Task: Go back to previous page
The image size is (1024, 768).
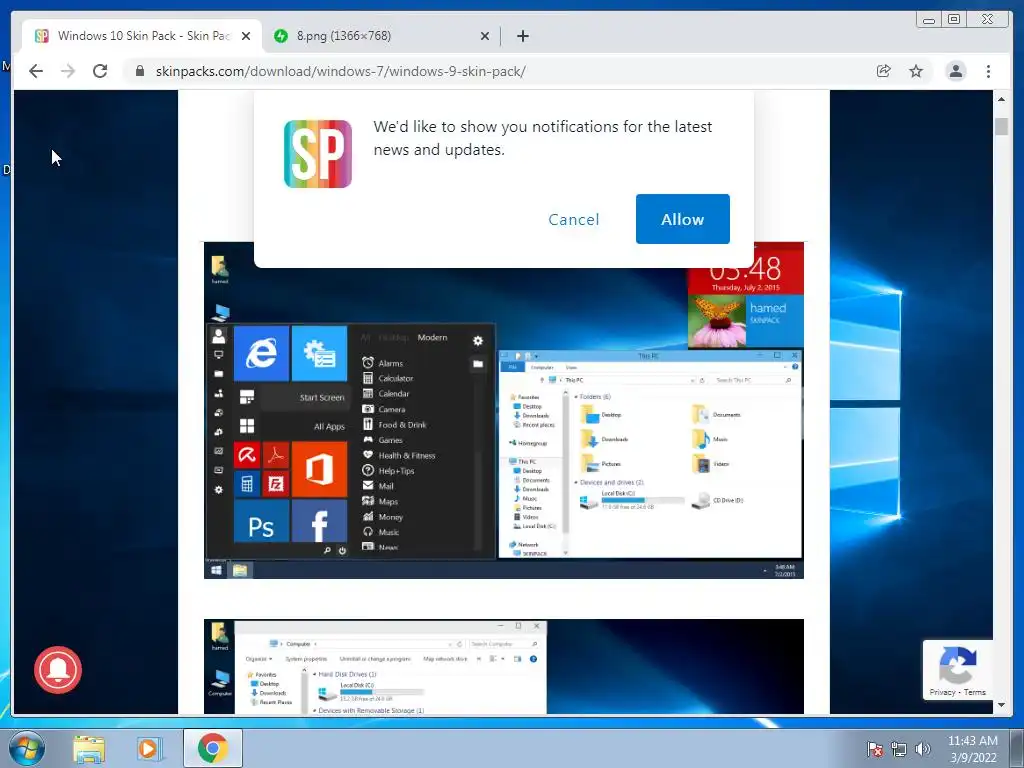Action: (x=36, y=71)
